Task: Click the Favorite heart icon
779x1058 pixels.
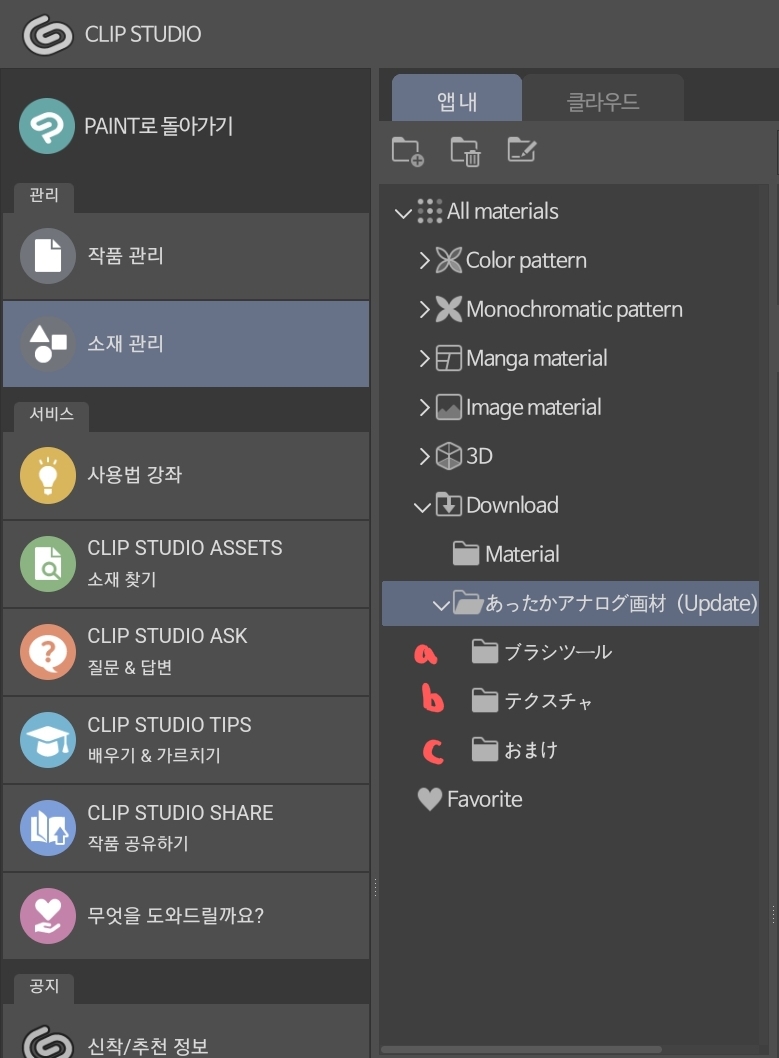Action: click(x=430, y=800)
